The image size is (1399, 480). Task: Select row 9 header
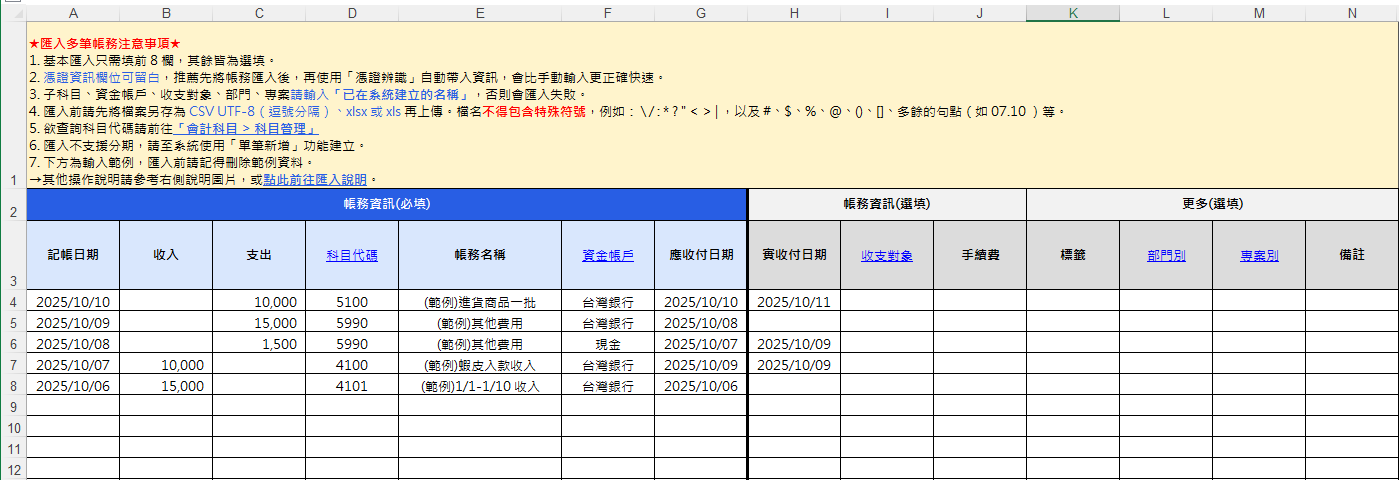pyautogui.click(x=13, y=407)
